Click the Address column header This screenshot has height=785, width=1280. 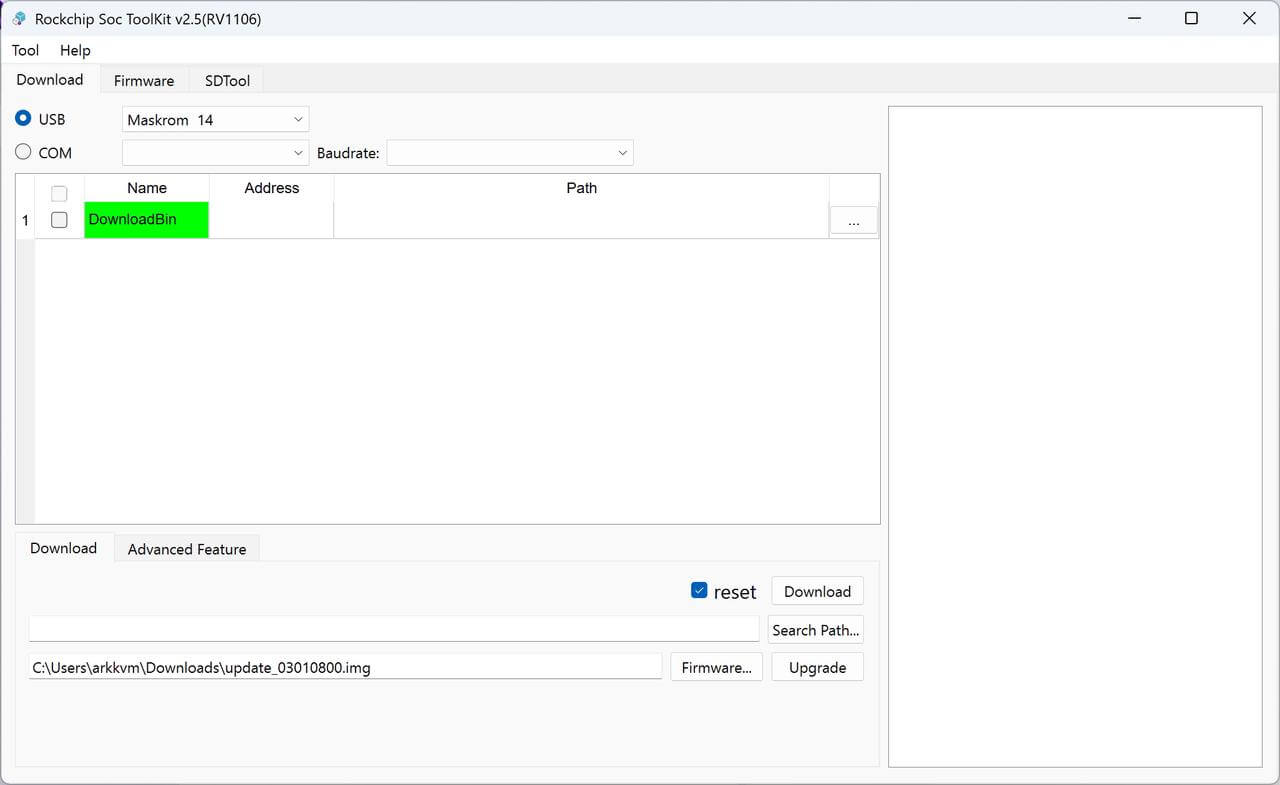pos(272,188)
